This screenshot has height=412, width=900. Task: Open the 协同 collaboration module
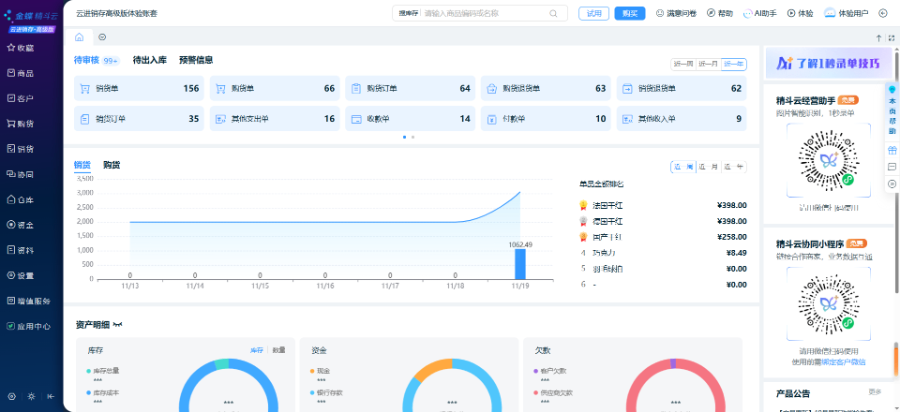[x=20, y=174]
